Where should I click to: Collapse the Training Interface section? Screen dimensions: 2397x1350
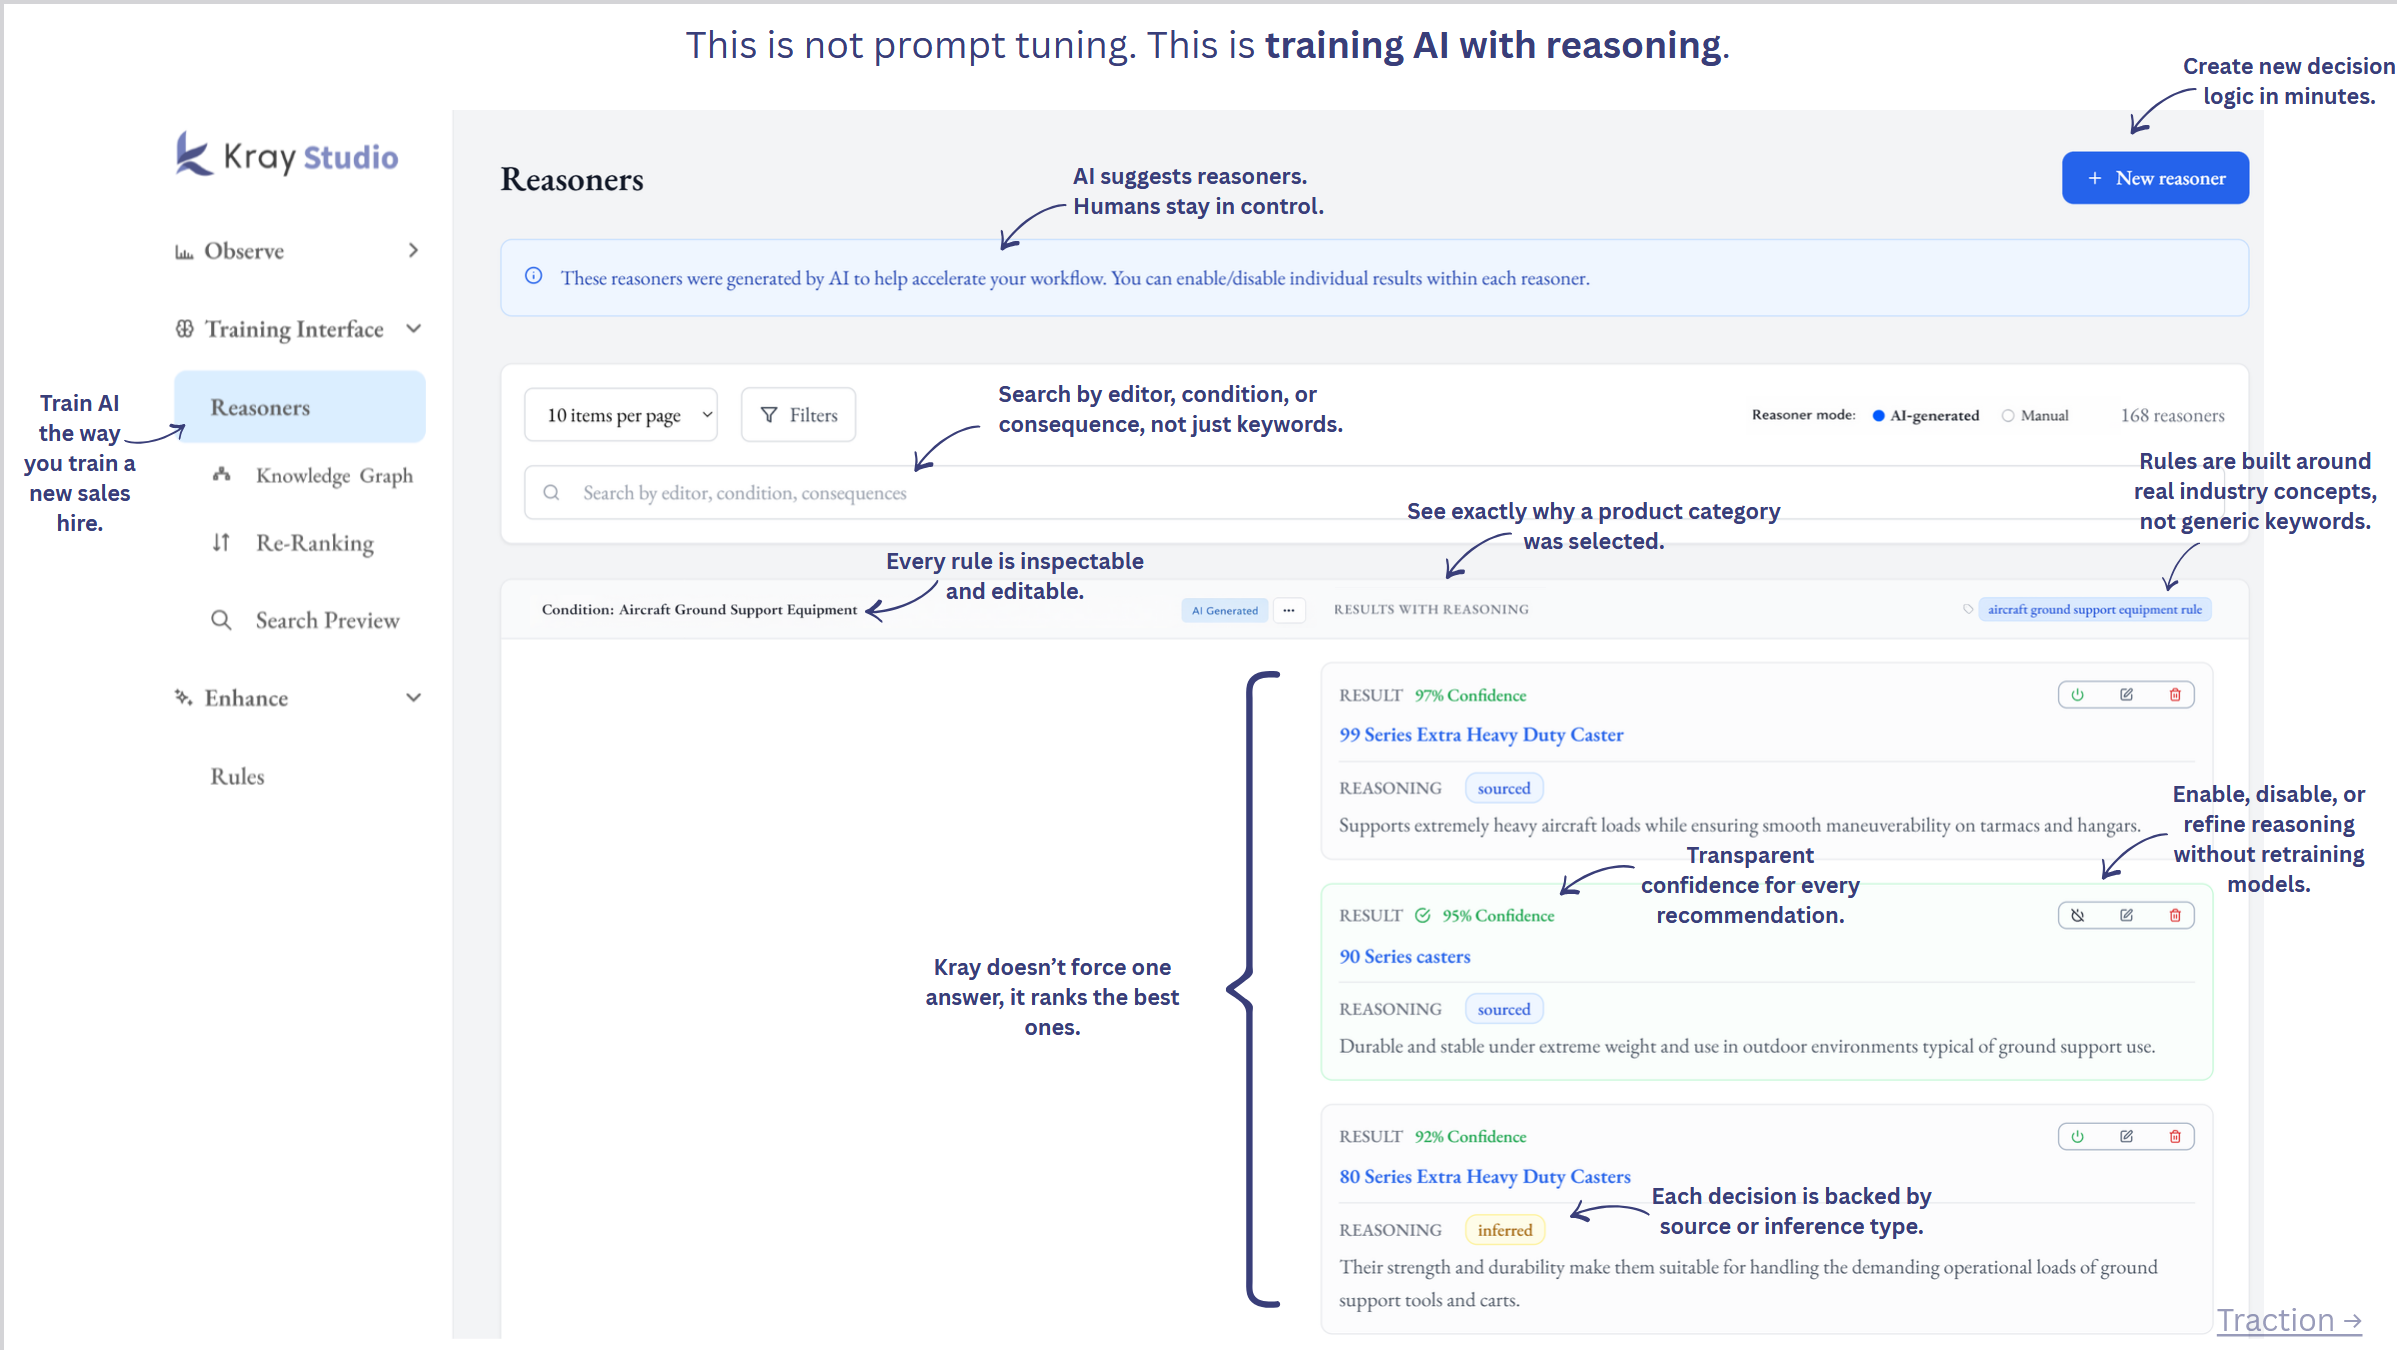414,328
